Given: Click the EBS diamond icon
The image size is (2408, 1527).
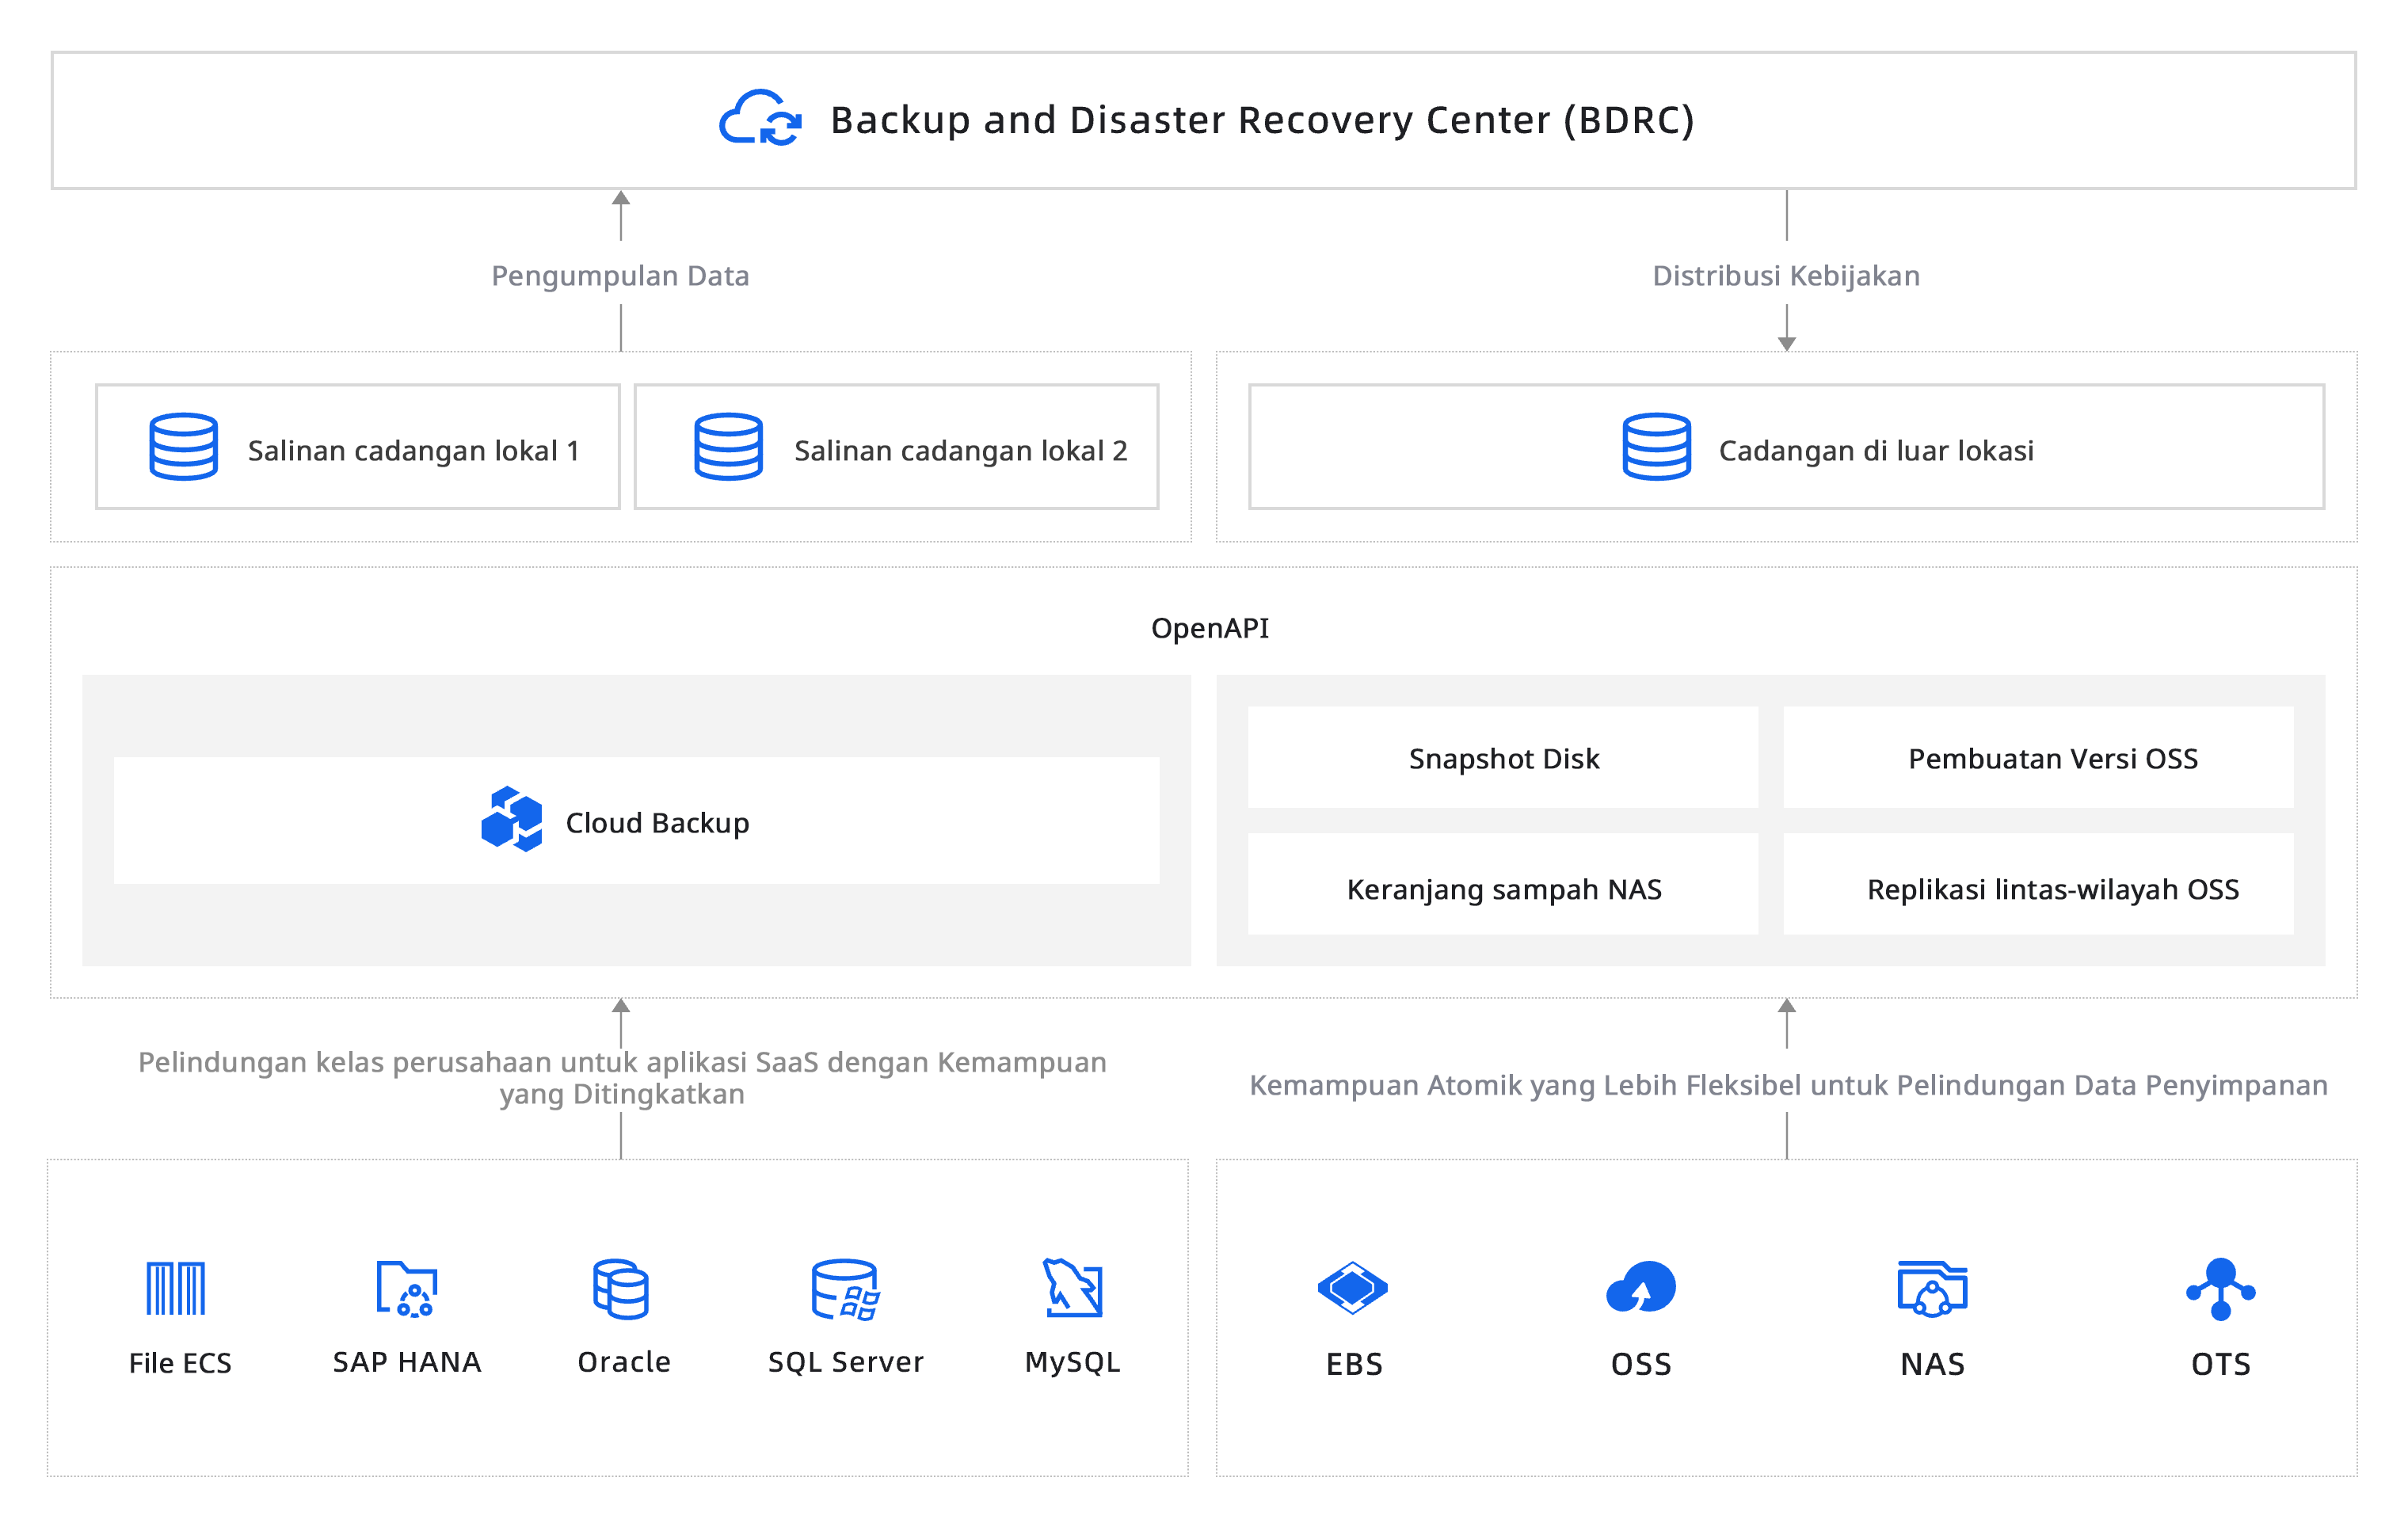Looking at the screenshot, I should [1352, 1288].
